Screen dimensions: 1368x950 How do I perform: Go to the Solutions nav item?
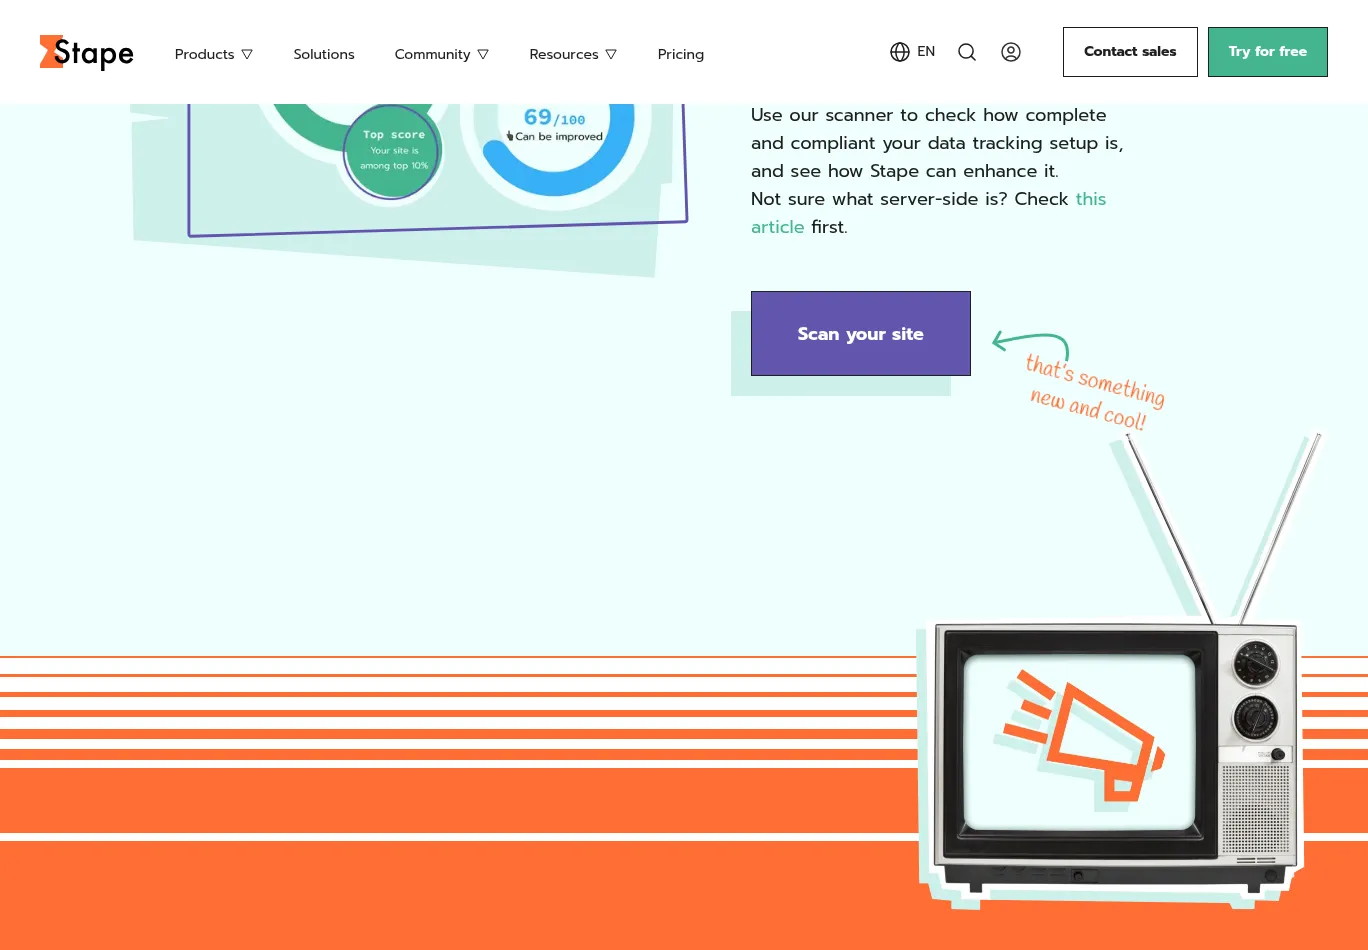coord(324,54)
